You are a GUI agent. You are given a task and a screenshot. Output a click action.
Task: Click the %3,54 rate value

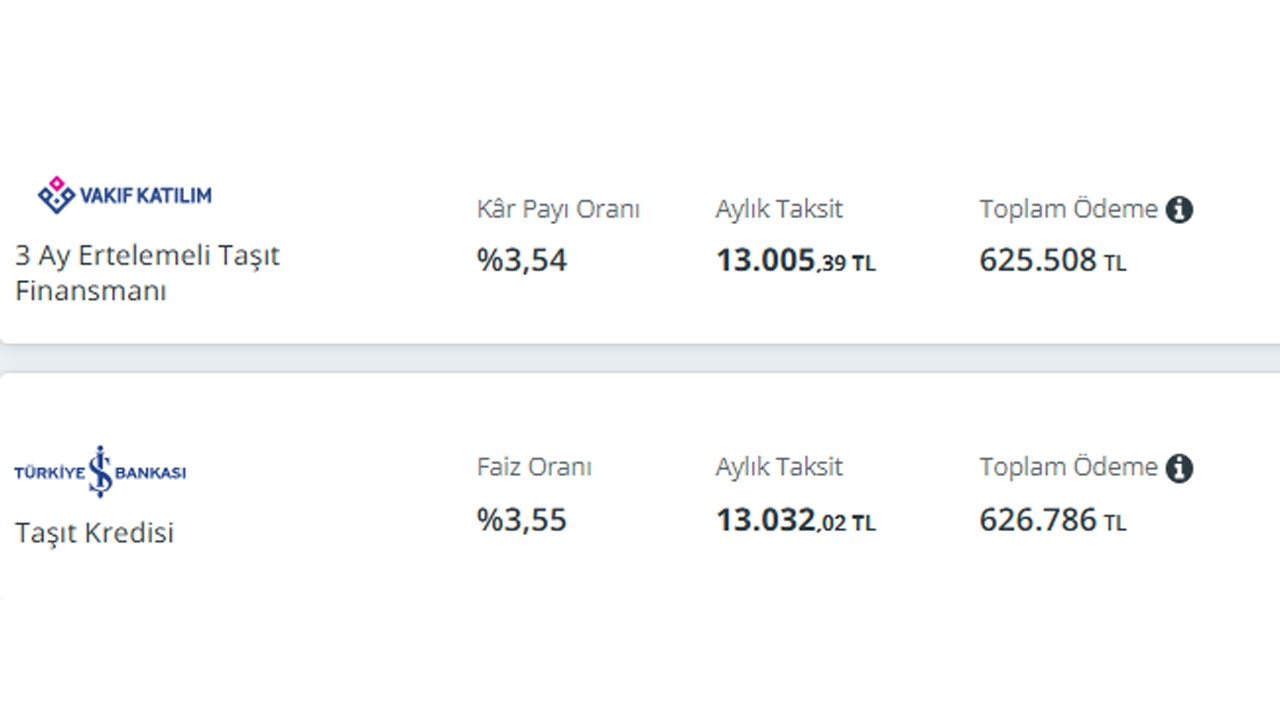click(522, 261)
